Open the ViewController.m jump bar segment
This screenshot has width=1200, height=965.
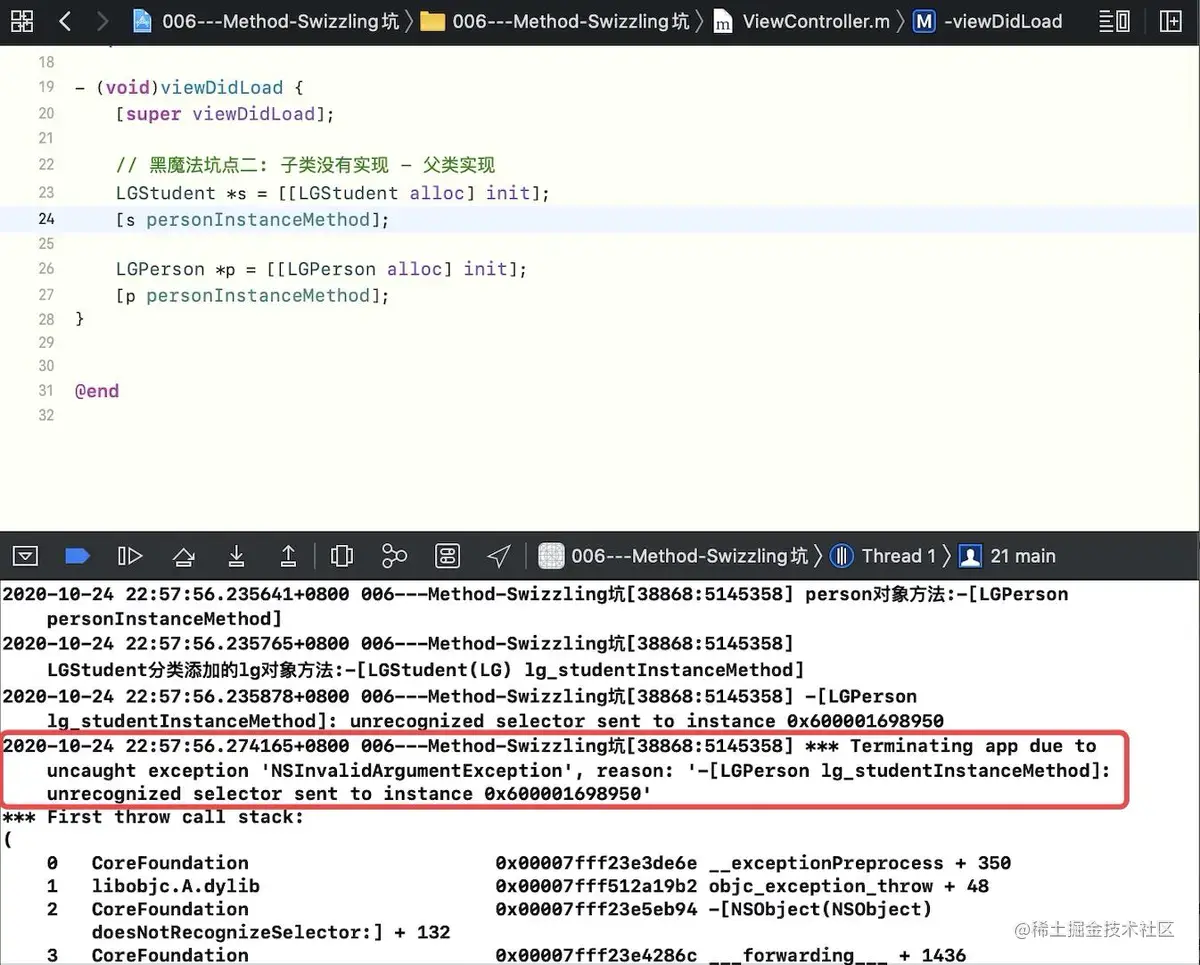coord(816,21)
